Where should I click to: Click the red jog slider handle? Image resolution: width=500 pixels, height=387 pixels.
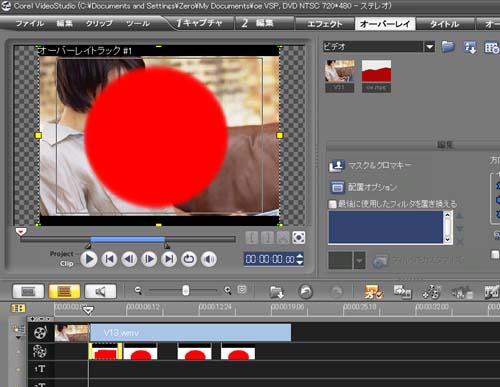pyautogui.click(x=21, y=231)
